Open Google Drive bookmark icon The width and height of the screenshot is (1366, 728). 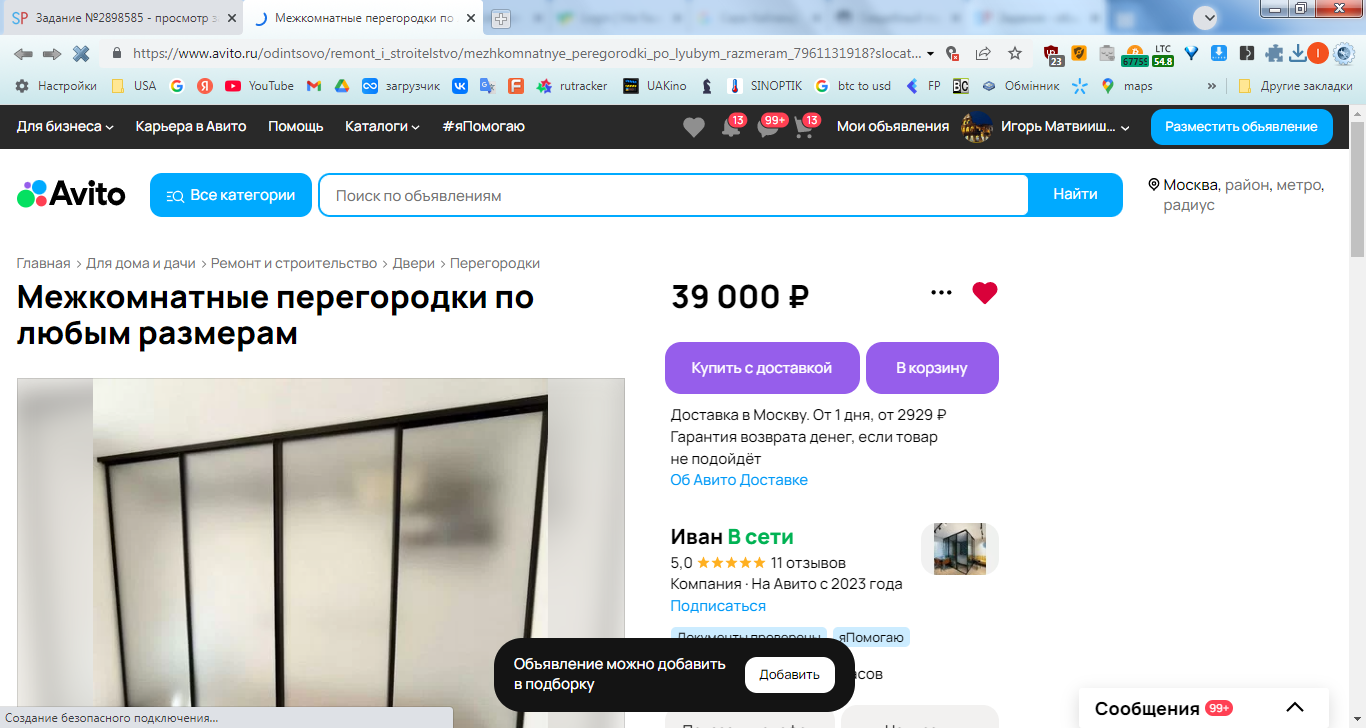click(341, 86)
